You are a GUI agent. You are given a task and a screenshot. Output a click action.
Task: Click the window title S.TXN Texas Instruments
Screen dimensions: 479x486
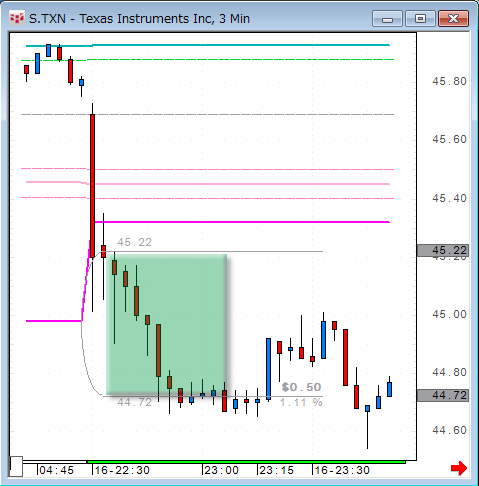[139, 19]
